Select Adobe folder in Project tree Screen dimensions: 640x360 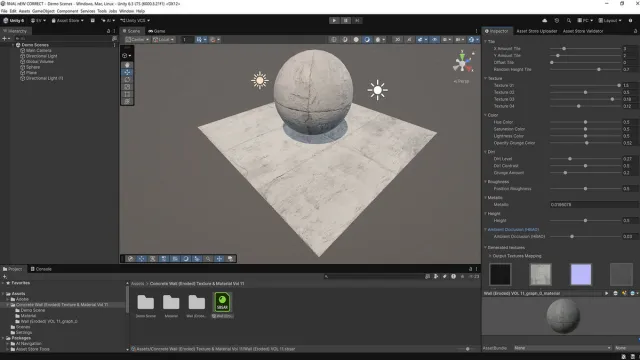pos(22,299)
